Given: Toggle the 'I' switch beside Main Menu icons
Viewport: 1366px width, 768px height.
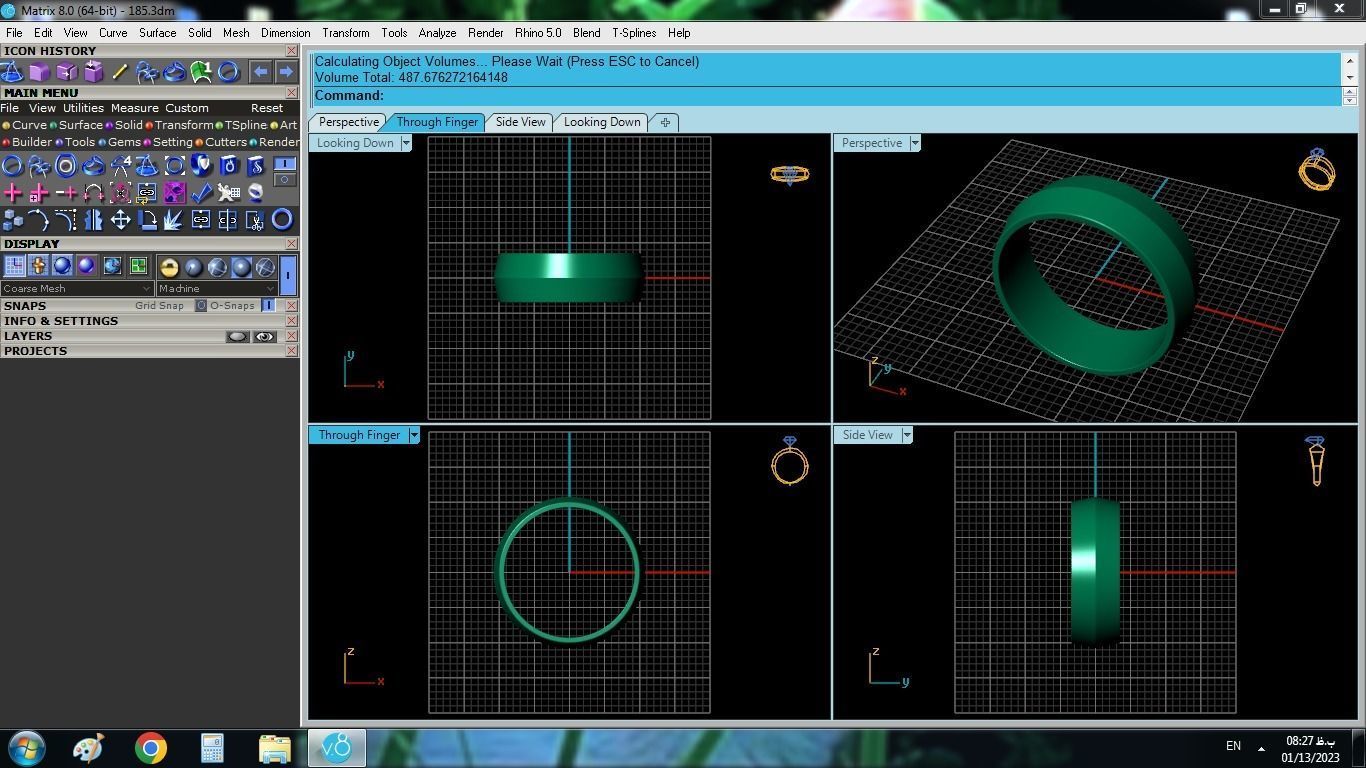Looking at the screenshot, I should pos(284,164).
